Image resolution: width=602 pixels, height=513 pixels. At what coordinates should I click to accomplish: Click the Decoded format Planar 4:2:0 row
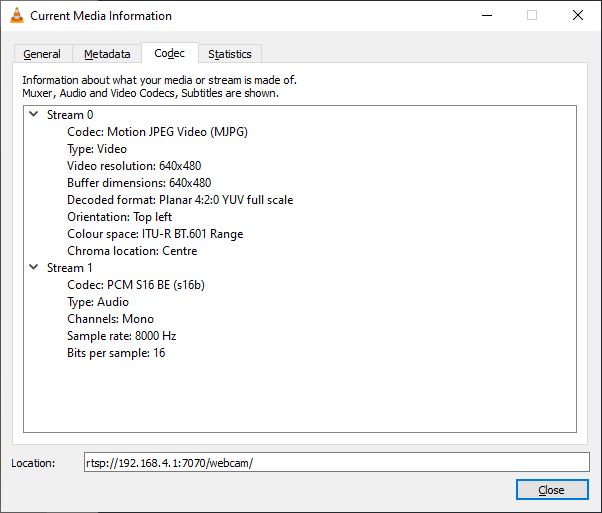[180, 200]
